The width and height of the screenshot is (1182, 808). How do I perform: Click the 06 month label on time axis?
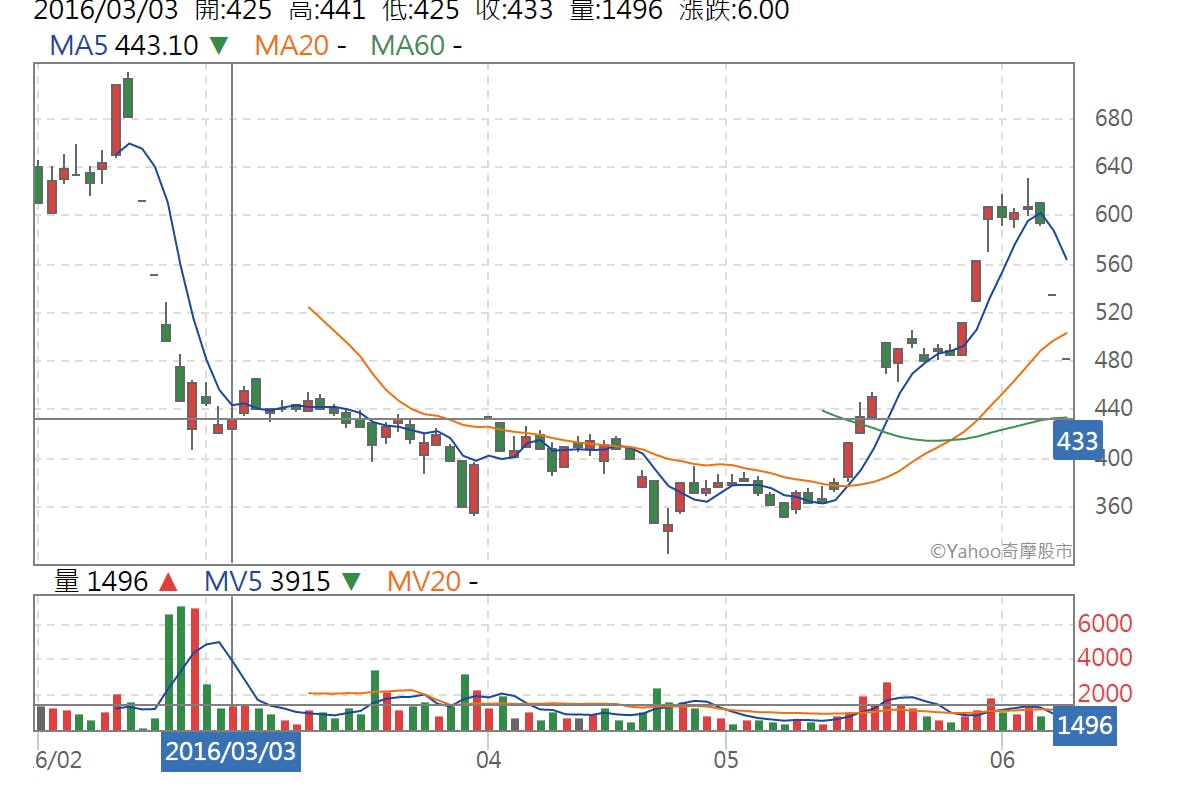(1002, 759)
